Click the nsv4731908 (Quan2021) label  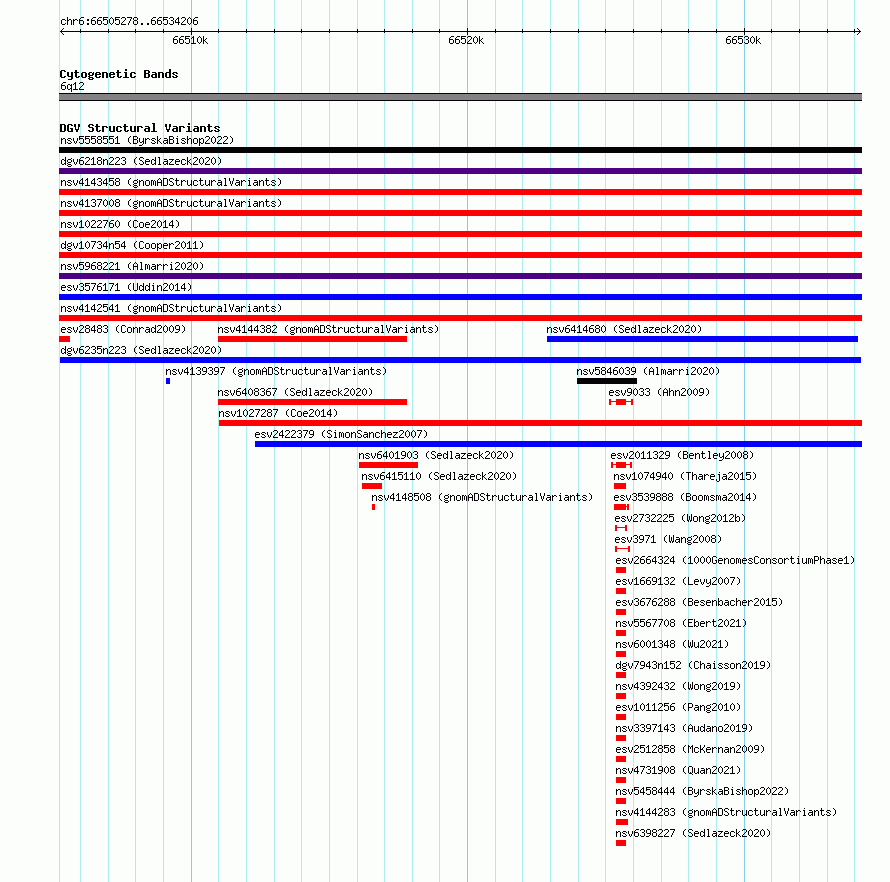(x=678, y=770)
